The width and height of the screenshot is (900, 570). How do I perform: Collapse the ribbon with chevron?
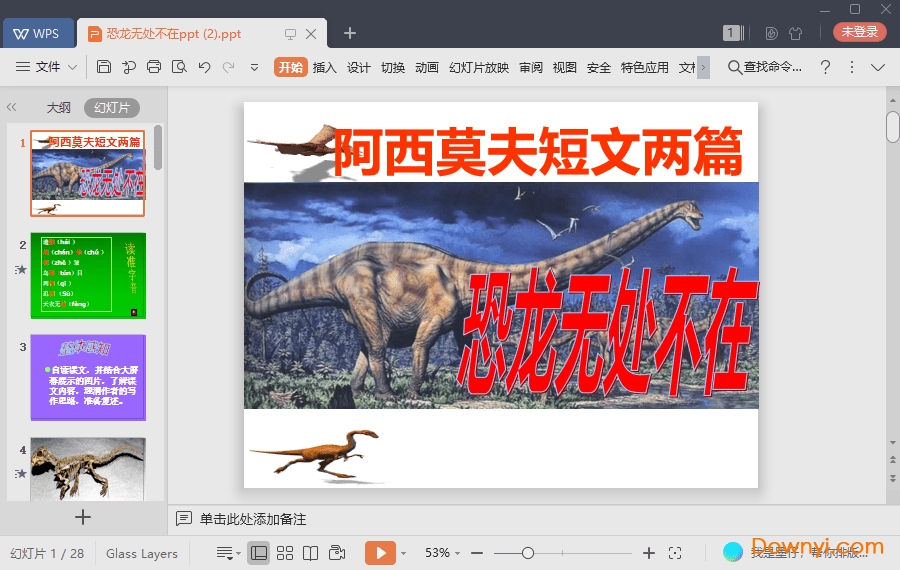(878, 68)
